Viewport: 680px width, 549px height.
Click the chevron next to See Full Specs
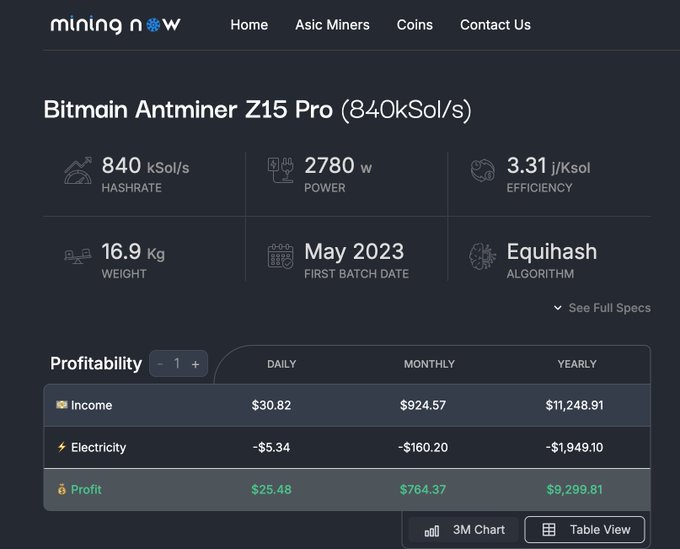click(x=558, y=308)
